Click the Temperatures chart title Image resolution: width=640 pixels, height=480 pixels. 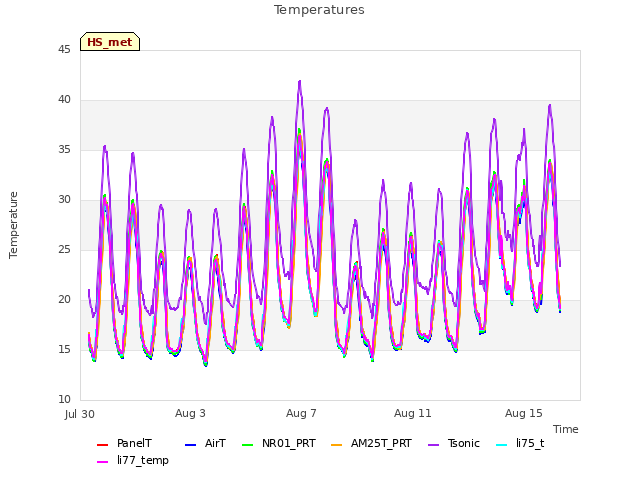319,10
